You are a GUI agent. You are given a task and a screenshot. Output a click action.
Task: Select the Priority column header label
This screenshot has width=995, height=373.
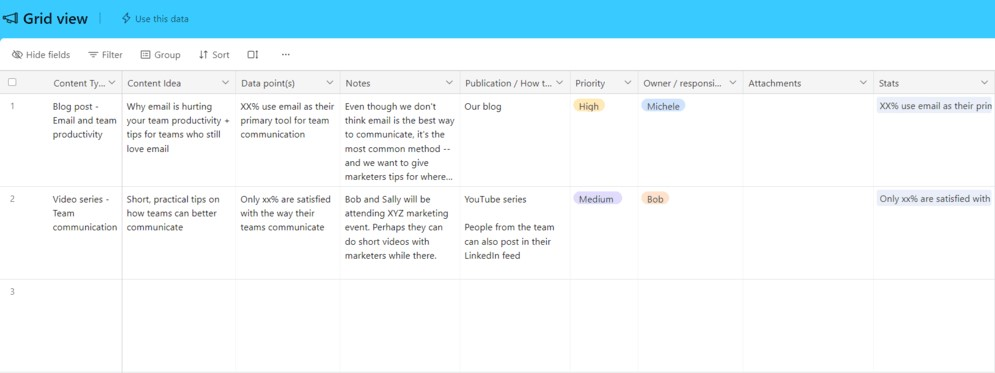590,83
